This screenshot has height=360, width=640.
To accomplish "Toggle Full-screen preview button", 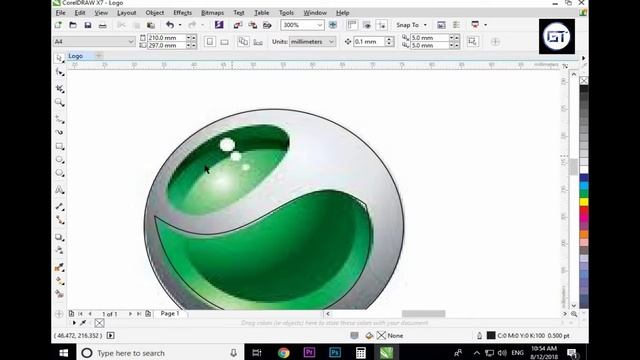I will click(x=333, y=25).
